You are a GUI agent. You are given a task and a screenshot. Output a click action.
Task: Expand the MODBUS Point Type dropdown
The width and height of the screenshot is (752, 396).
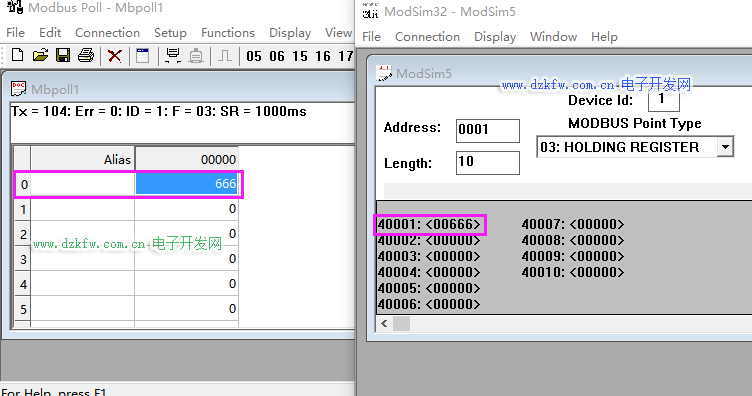725,147
